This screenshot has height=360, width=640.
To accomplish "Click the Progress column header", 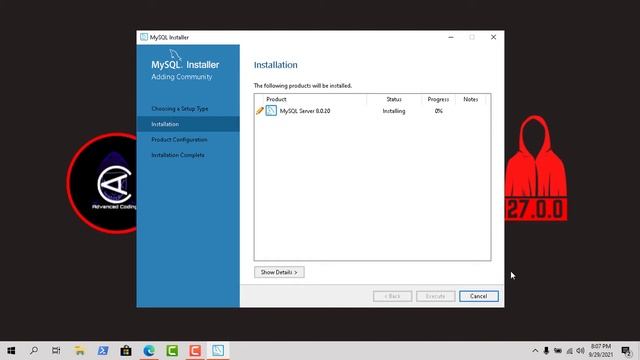I will pos(438,99).
